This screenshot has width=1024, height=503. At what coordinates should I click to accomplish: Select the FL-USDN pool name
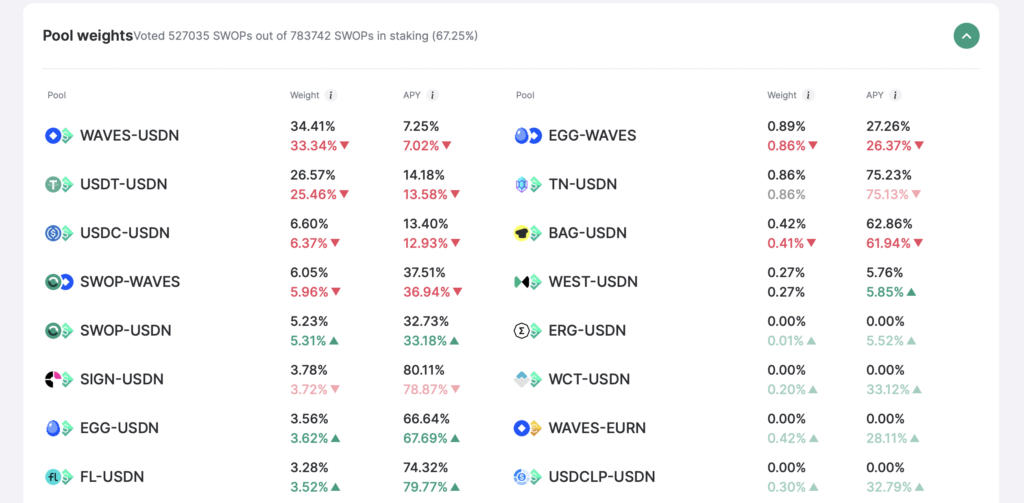point(112,477)
